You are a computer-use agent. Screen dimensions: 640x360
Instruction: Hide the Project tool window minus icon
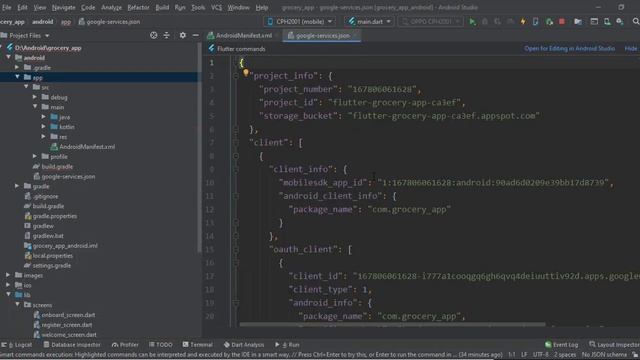[x=196, y=36]
